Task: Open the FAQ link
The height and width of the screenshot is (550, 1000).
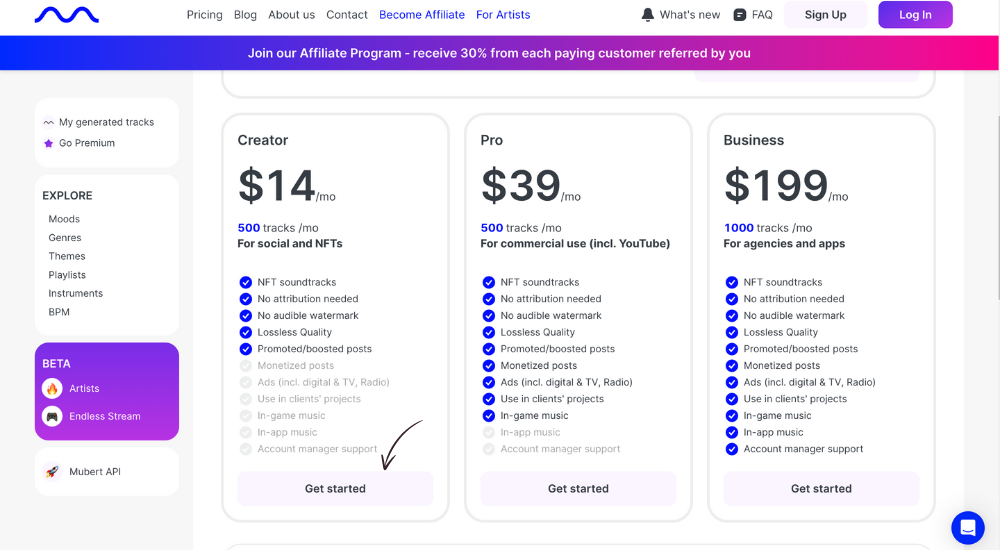Action: coord(762,15)
